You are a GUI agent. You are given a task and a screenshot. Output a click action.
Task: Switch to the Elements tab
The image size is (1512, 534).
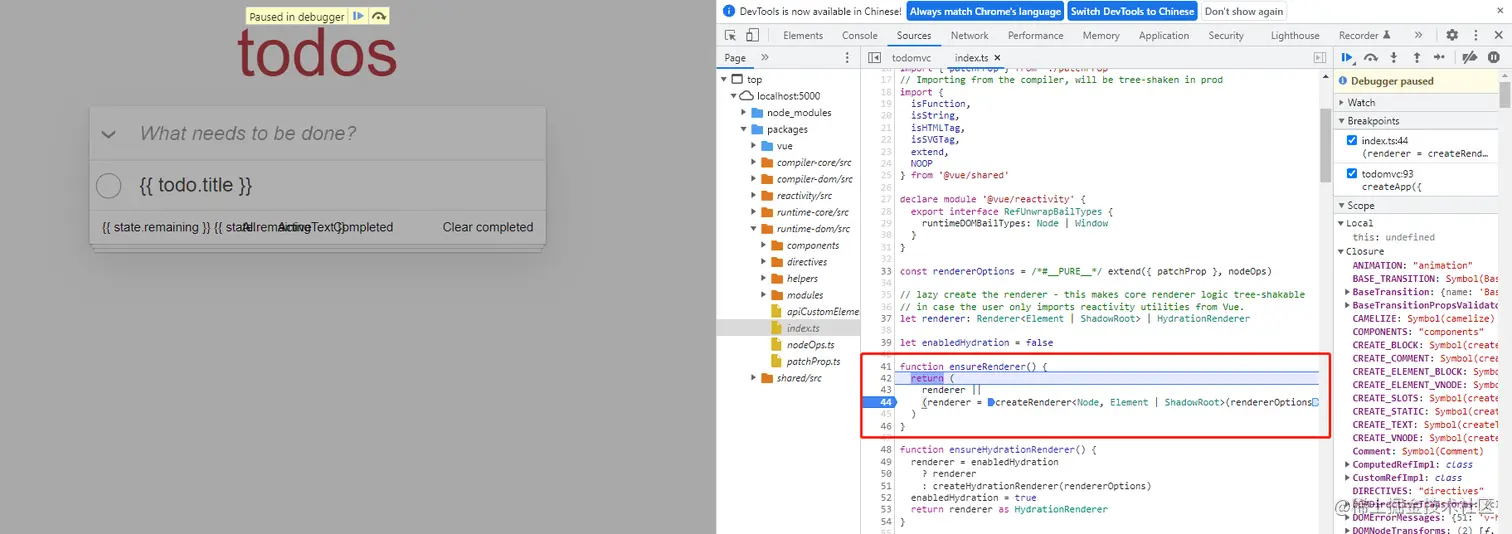(803, 35)
